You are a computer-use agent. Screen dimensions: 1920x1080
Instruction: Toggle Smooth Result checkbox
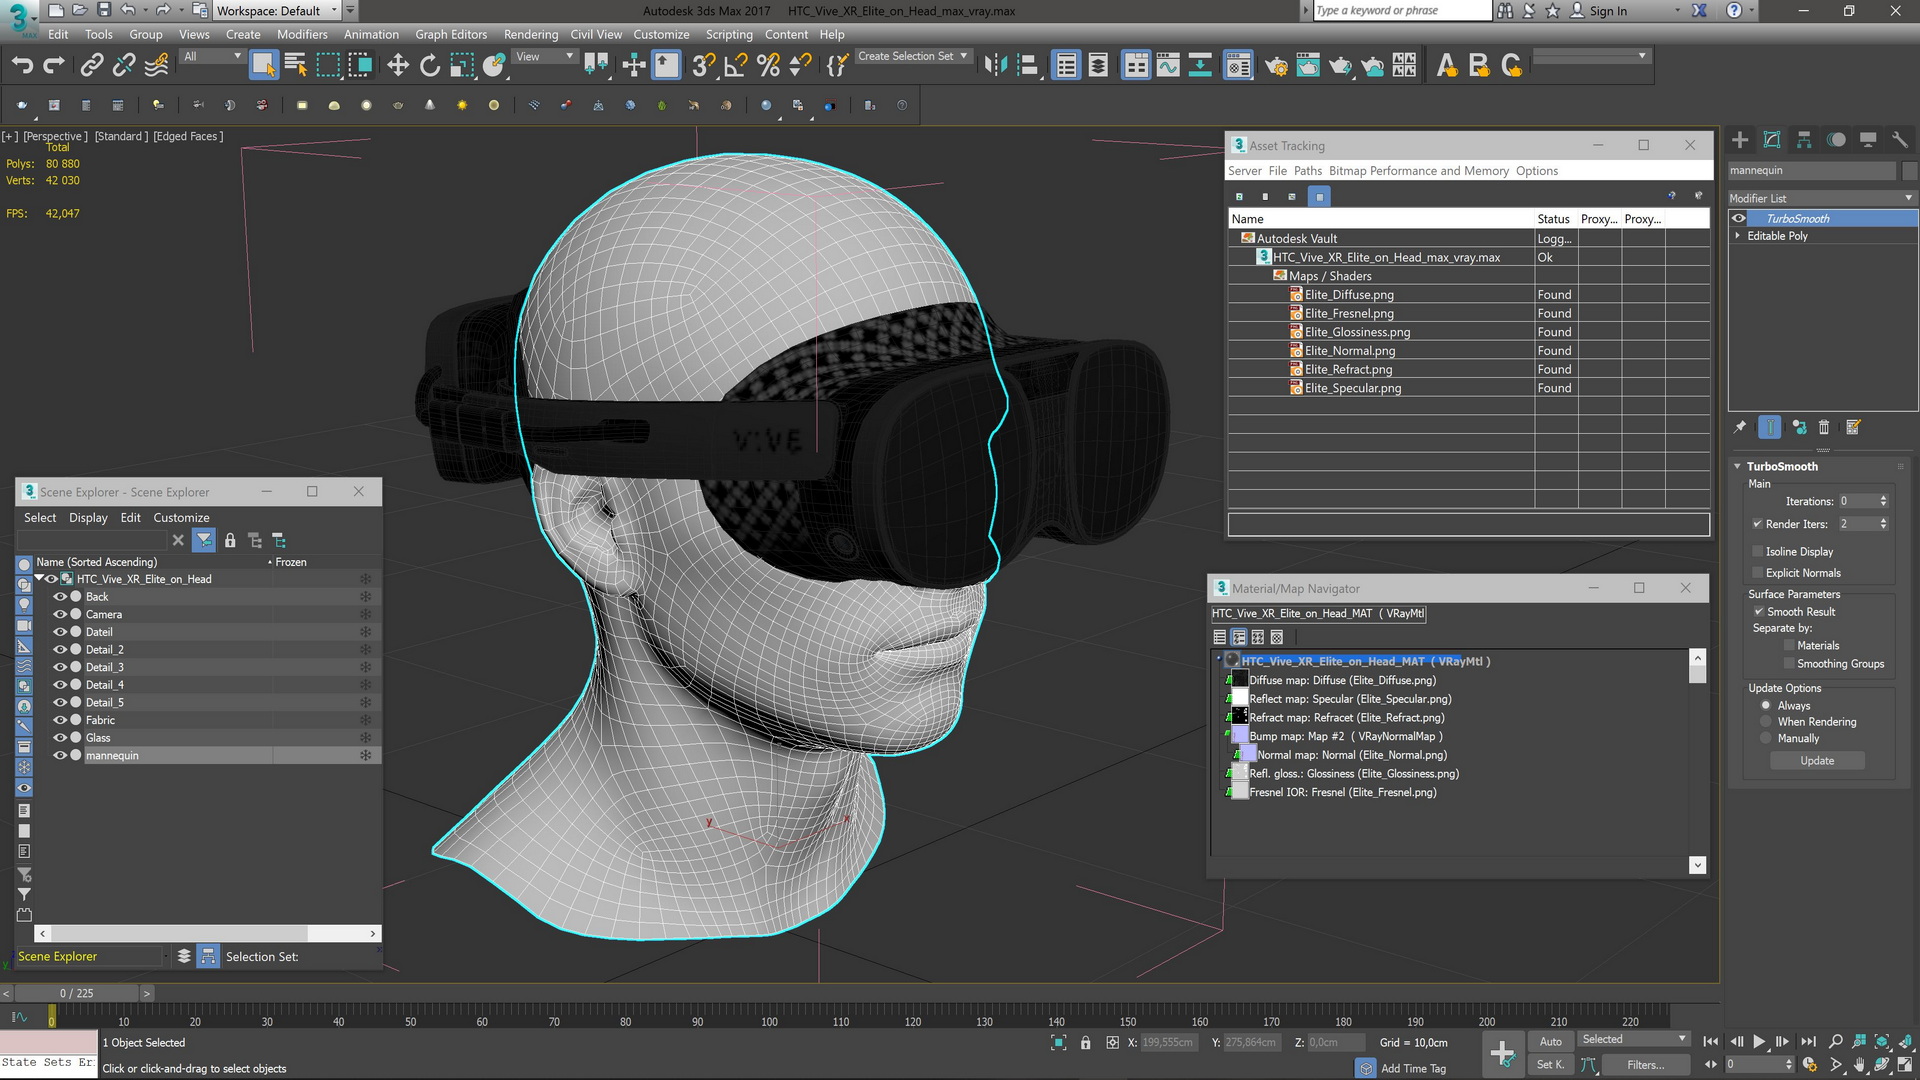pyautogui.click(x=1759, y=612)
